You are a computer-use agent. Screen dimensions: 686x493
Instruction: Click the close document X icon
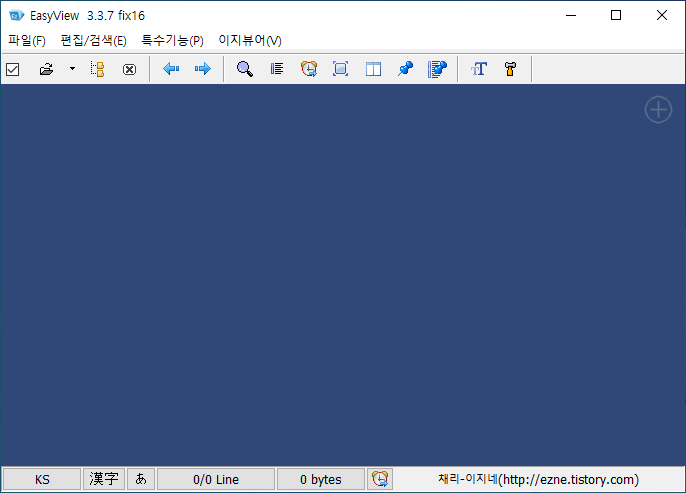coord(129,69)
